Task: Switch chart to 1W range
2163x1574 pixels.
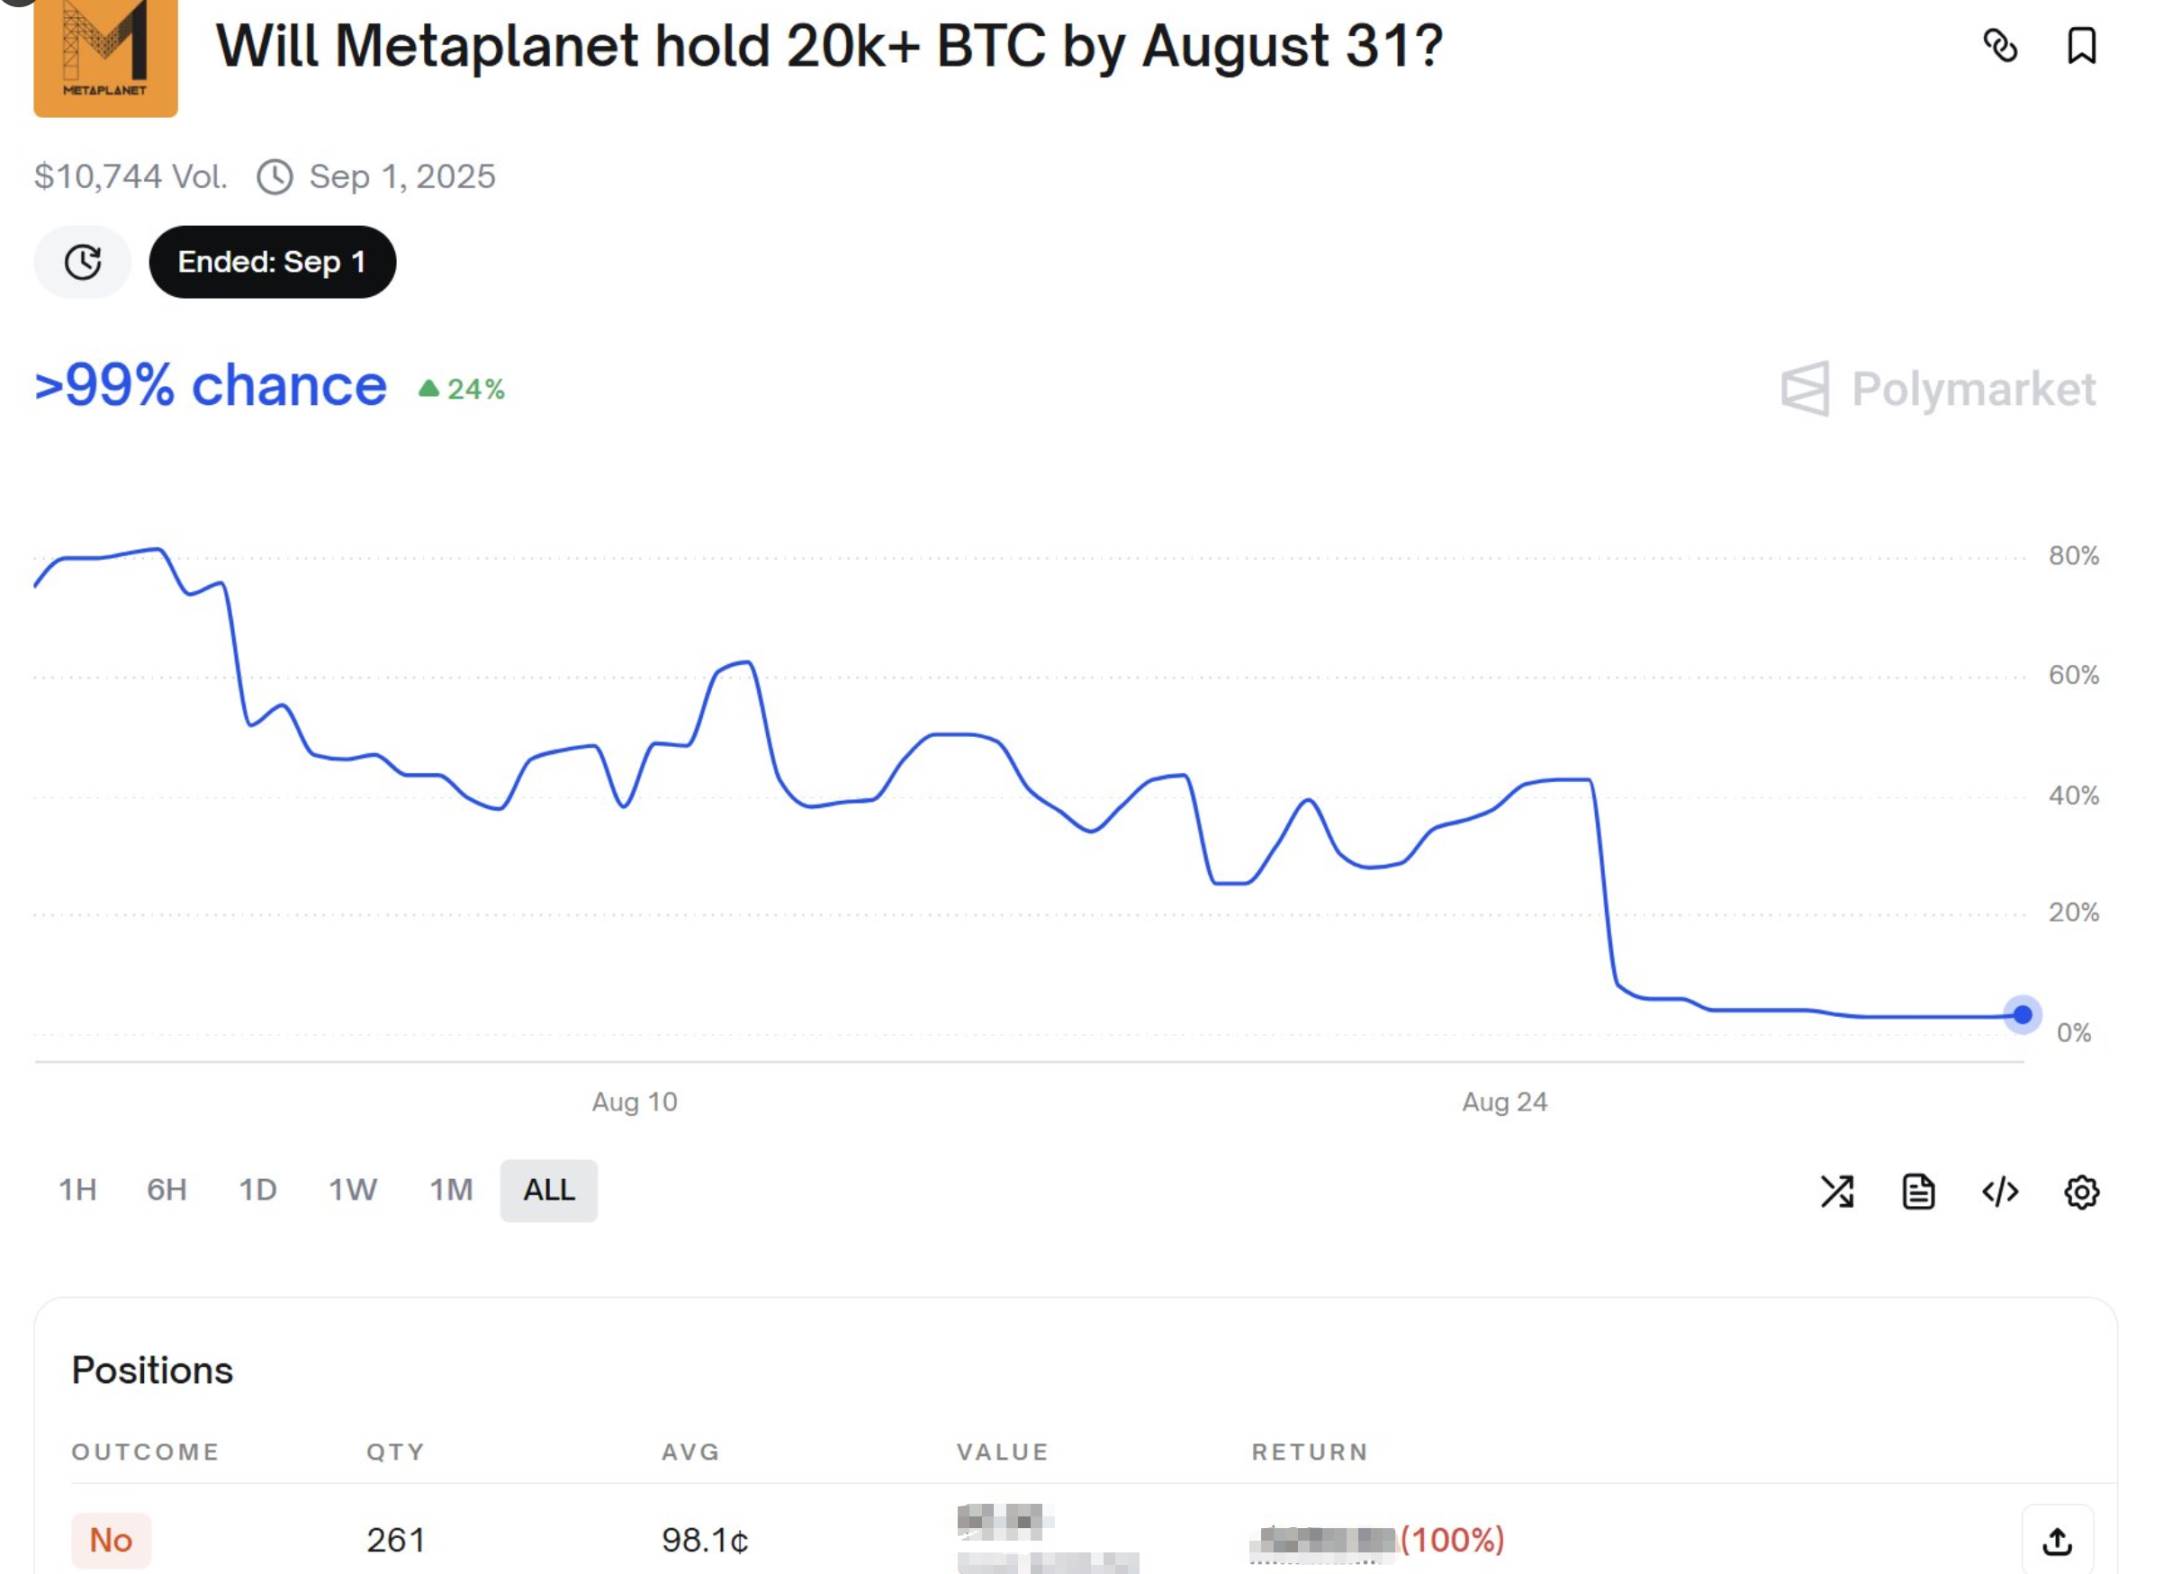Action: 353,1190
